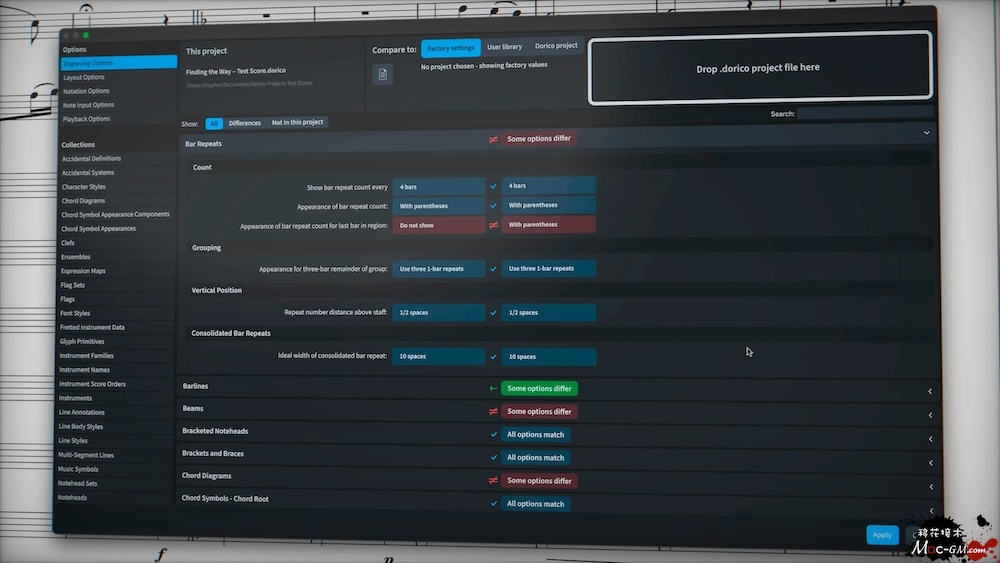
Task: Click the not-equal icon beside Bar Repeats
Action: [493, 139]
